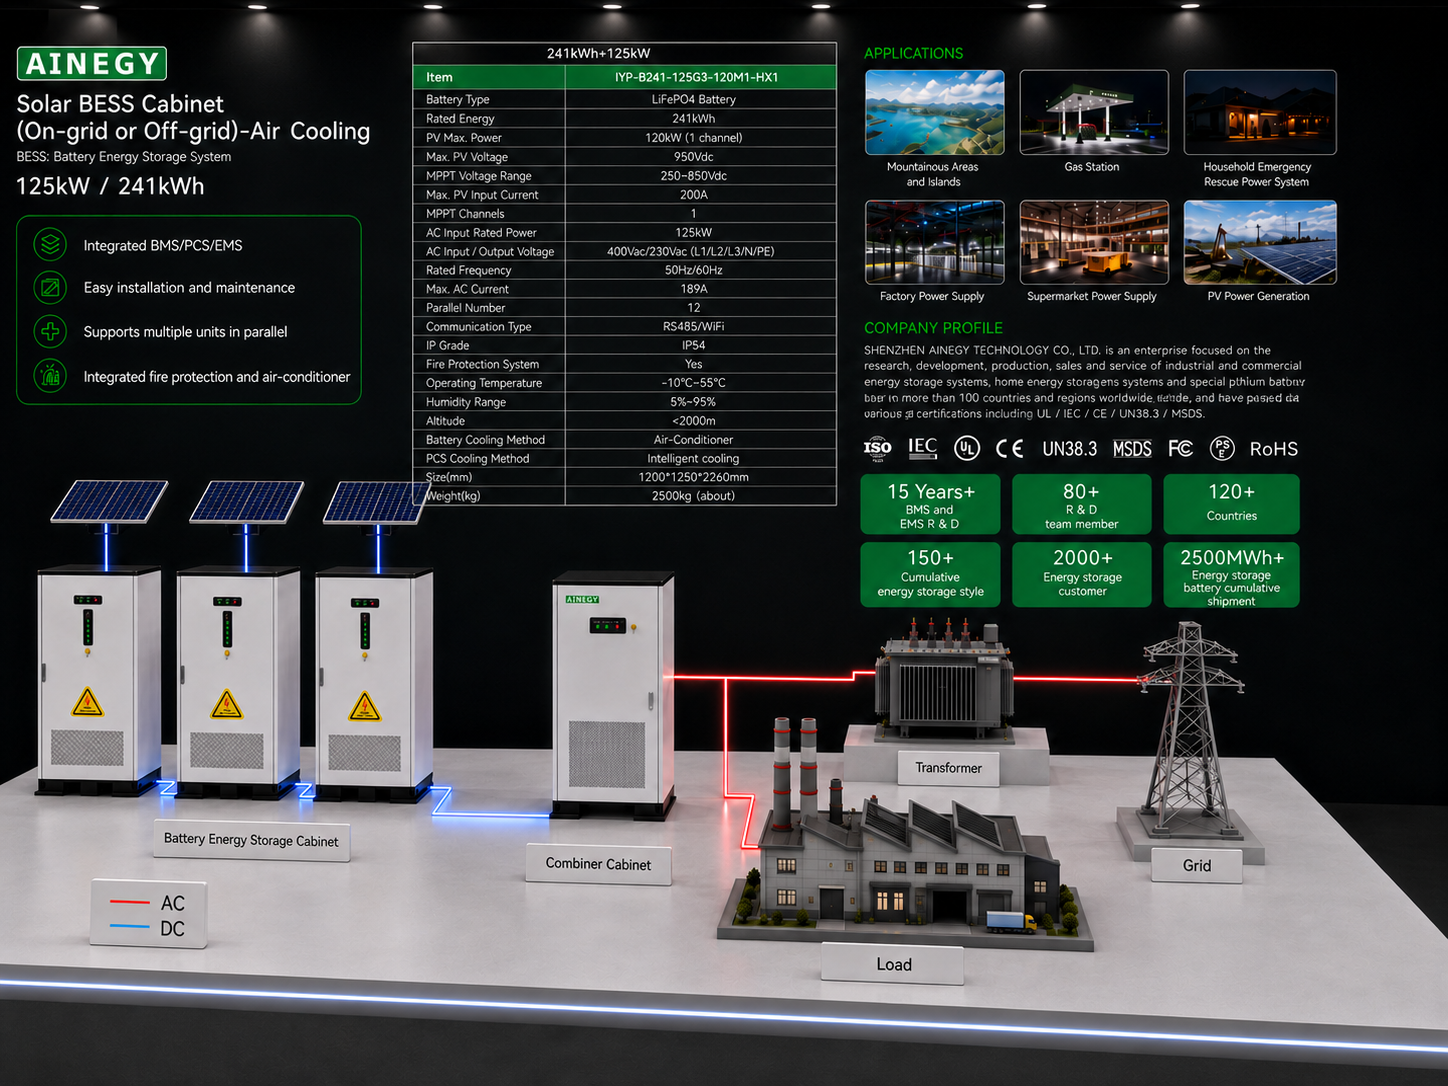
Task: Click the table title 241kWh+125kW
Action: [598, 53]
